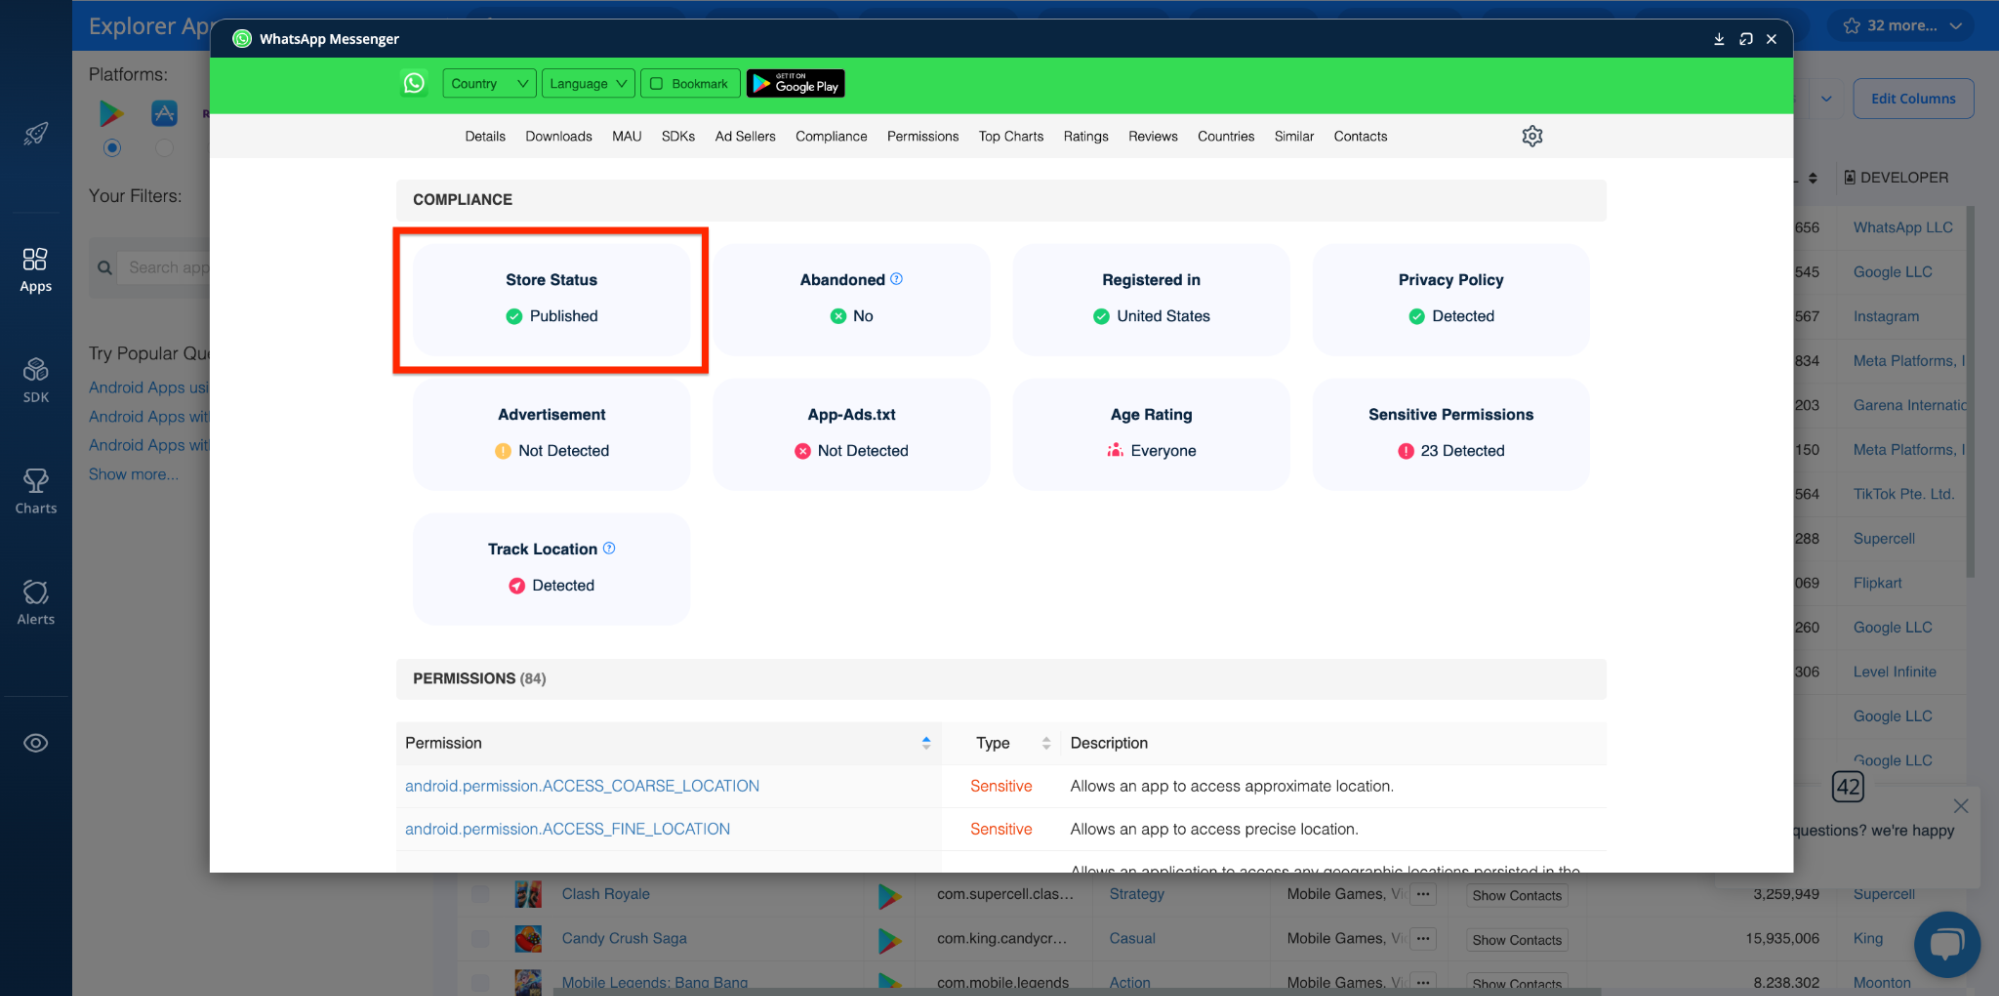
Task: Switch to the Top Charts tab
Action: click(x=1011, y=136)
